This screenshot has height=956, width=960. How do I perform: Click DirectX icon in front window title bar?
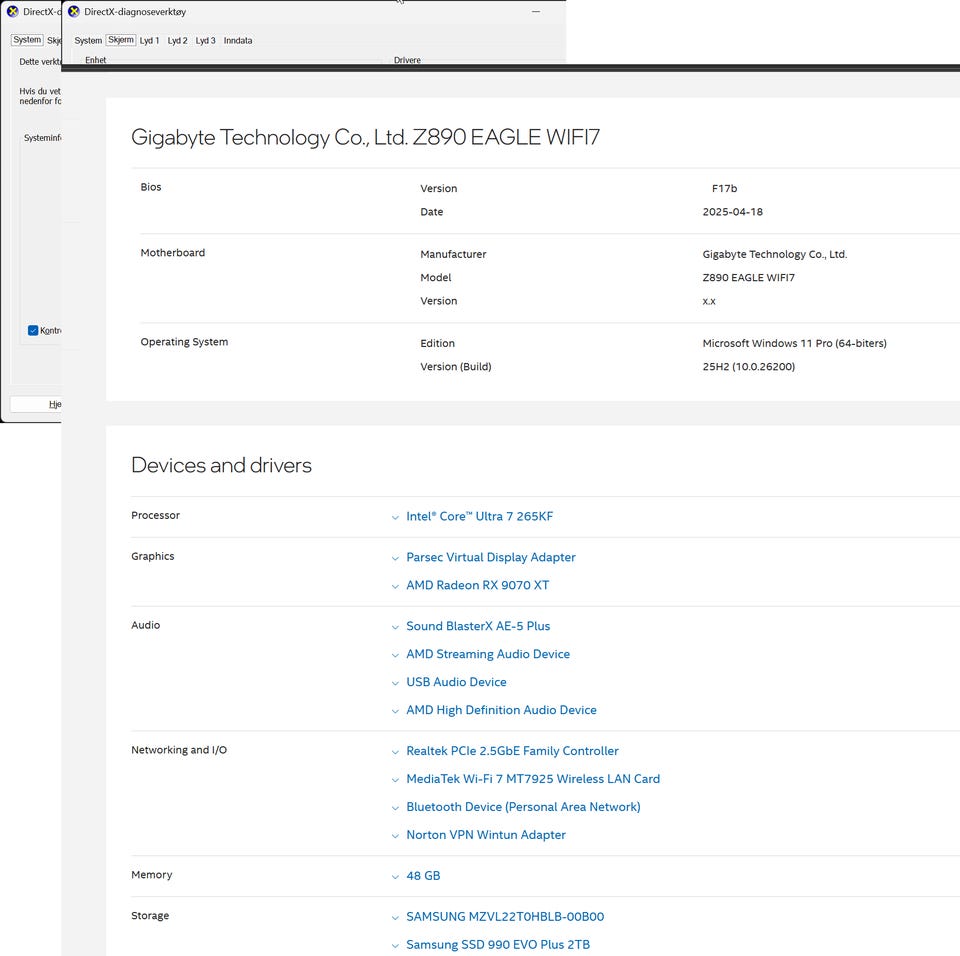pyautogui.click(x=74, y=12)
